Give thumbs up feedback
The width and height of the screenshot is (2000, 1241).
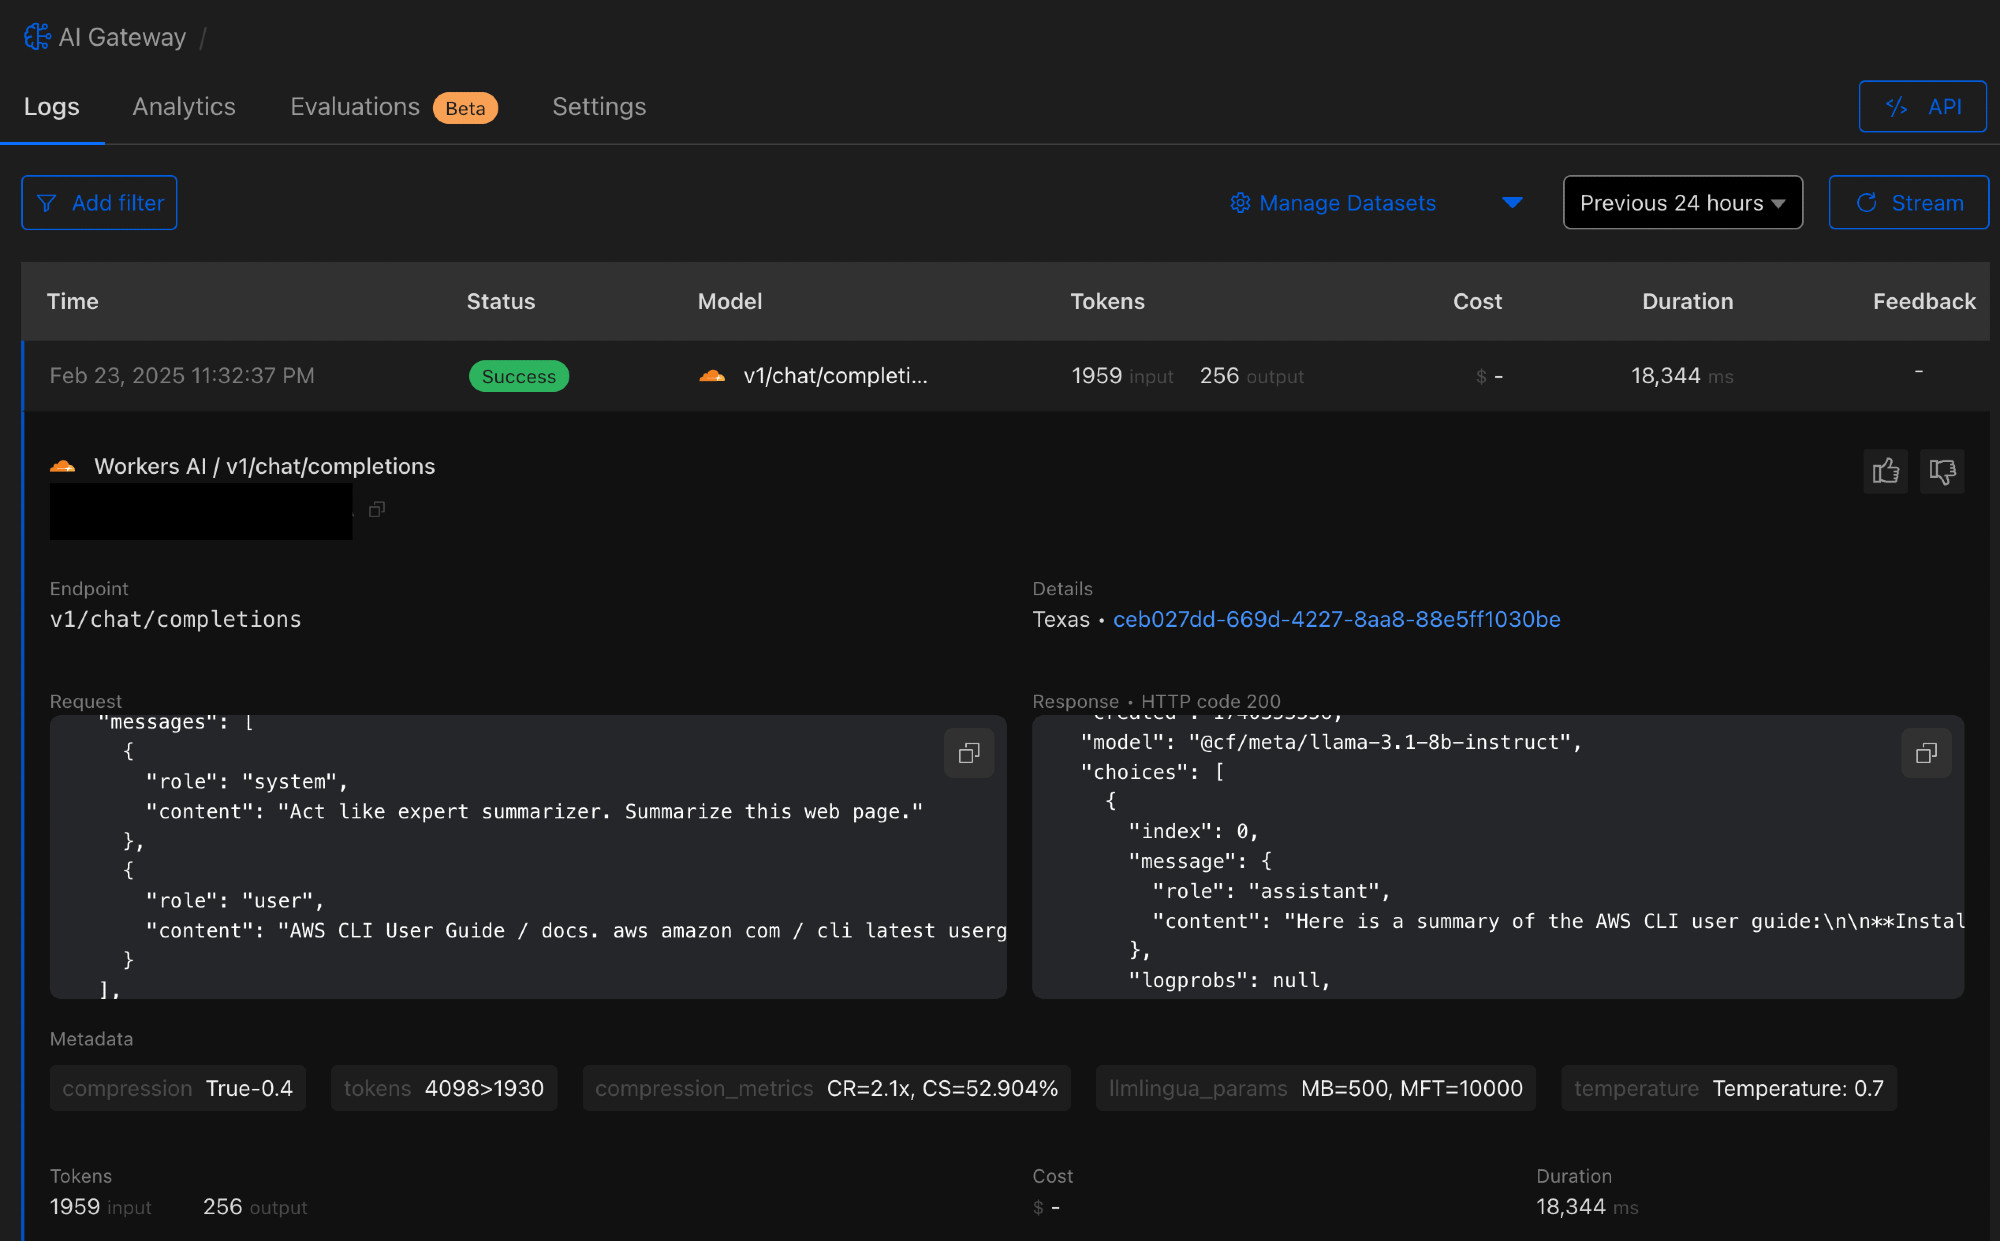pos(1885,472)
